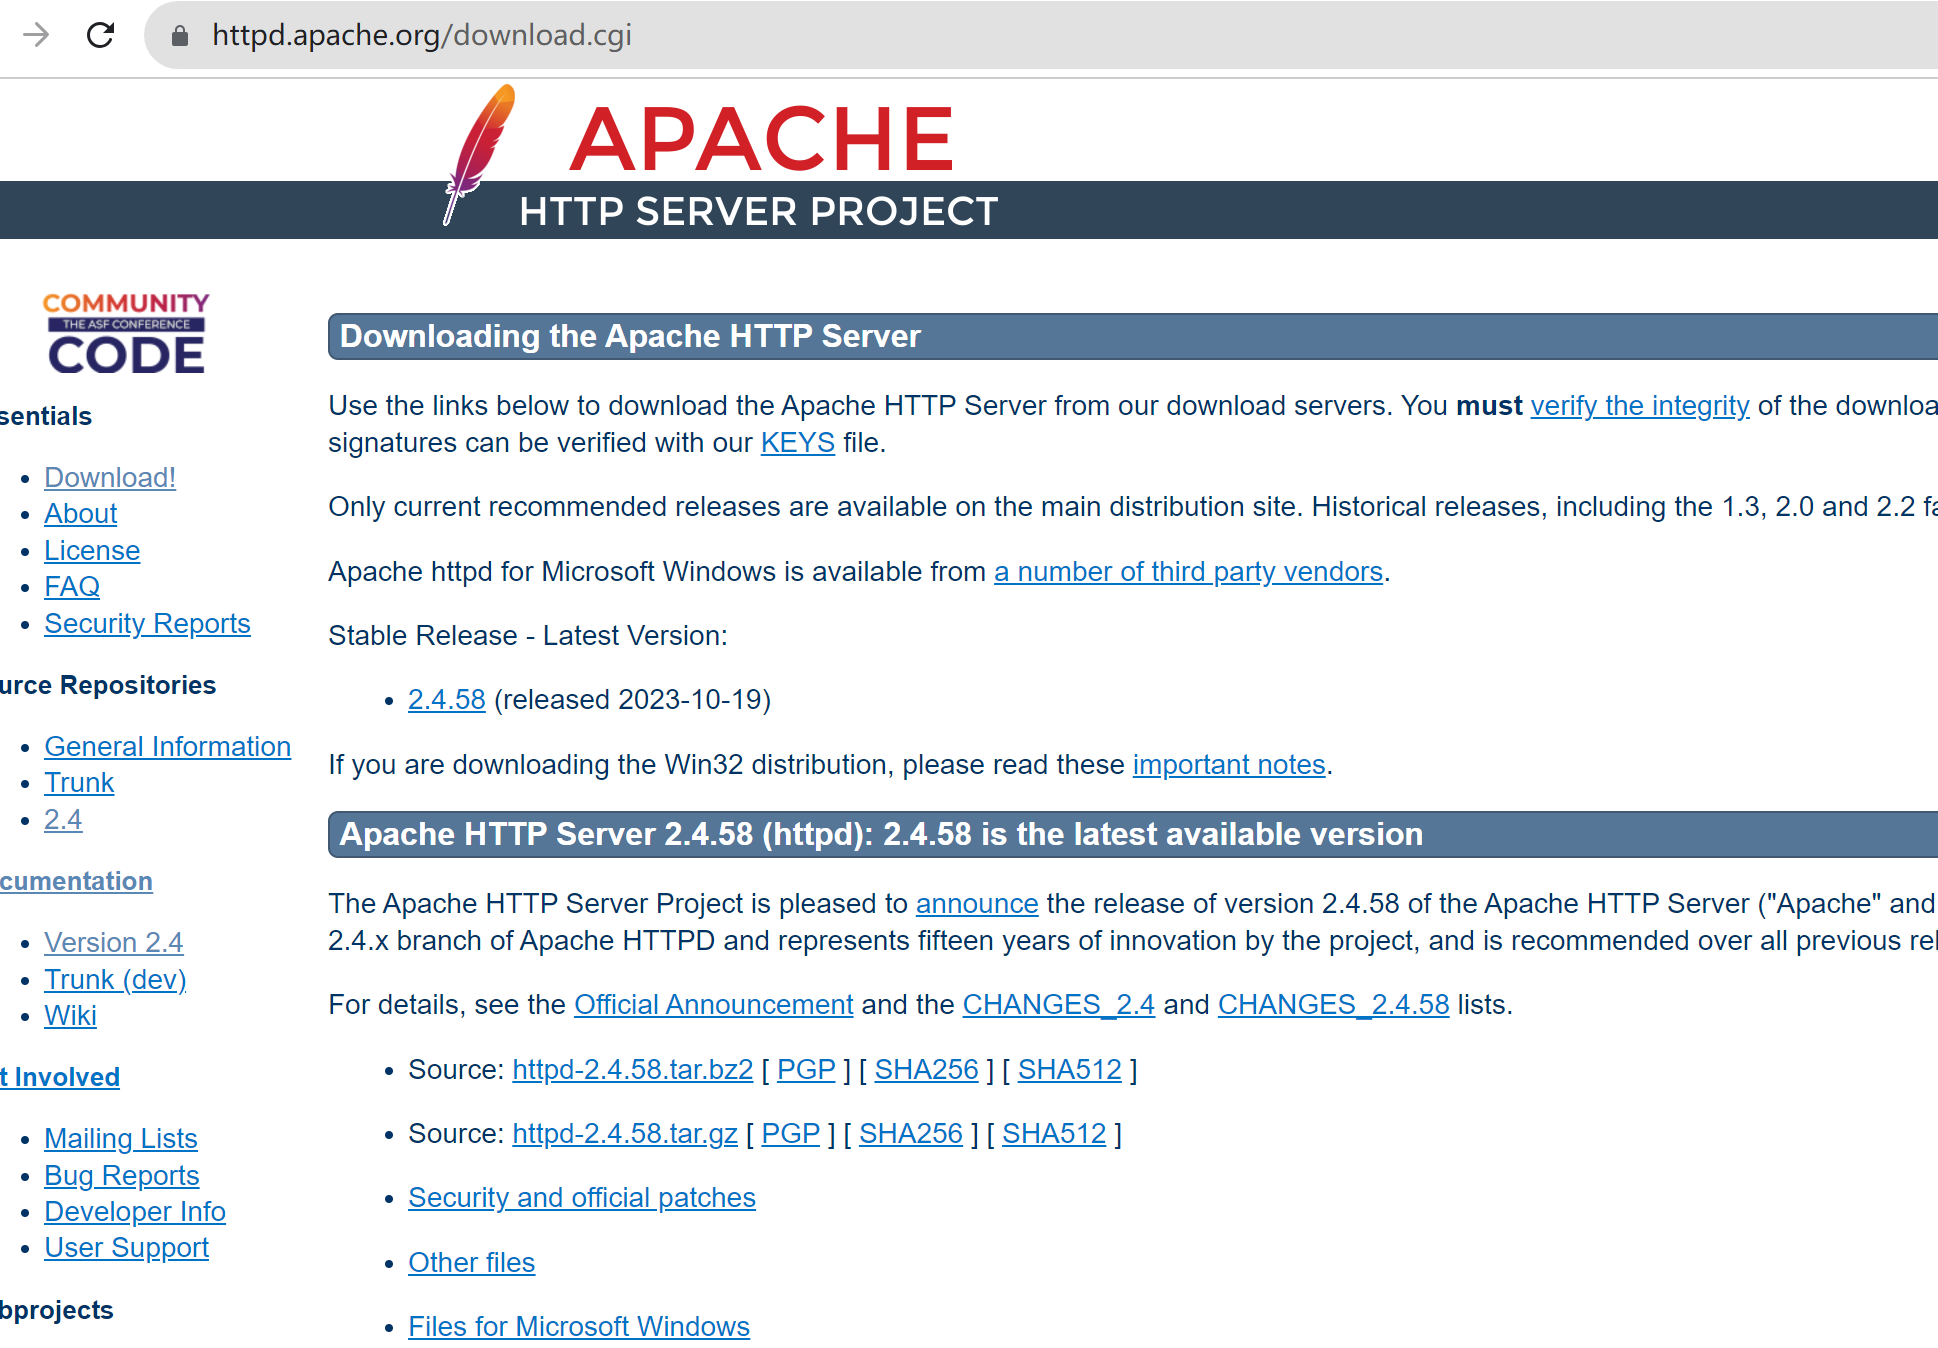Viewport: 1938px width, 1348px height.
Task: Open Files for Microsoft Windows link
Action: [578, 1327]
